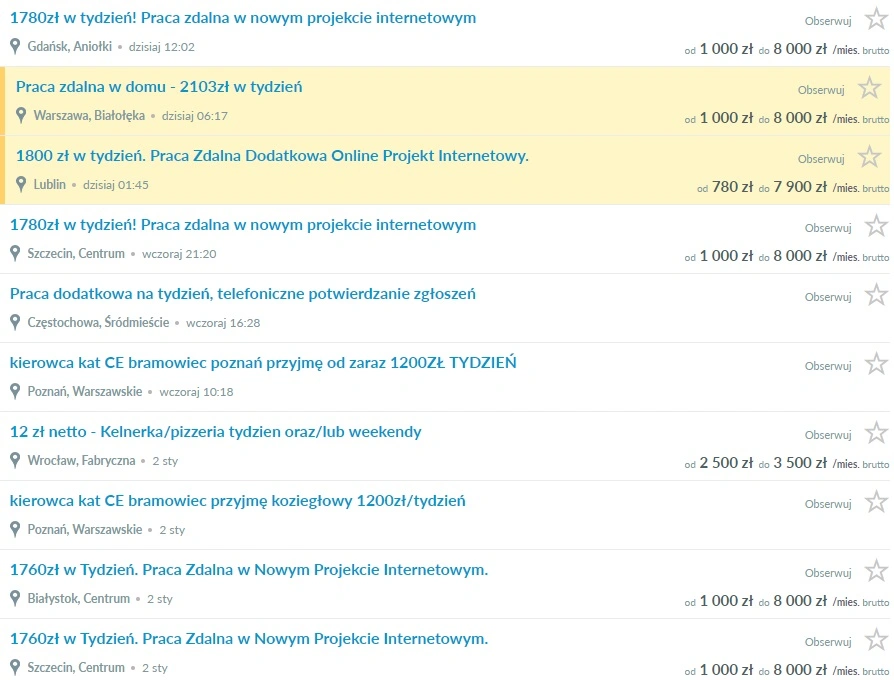This screenshot has width=894, height=680.
Task: Open 1760zł ad located in Białystok, Centrum
Action: (248, 570)
